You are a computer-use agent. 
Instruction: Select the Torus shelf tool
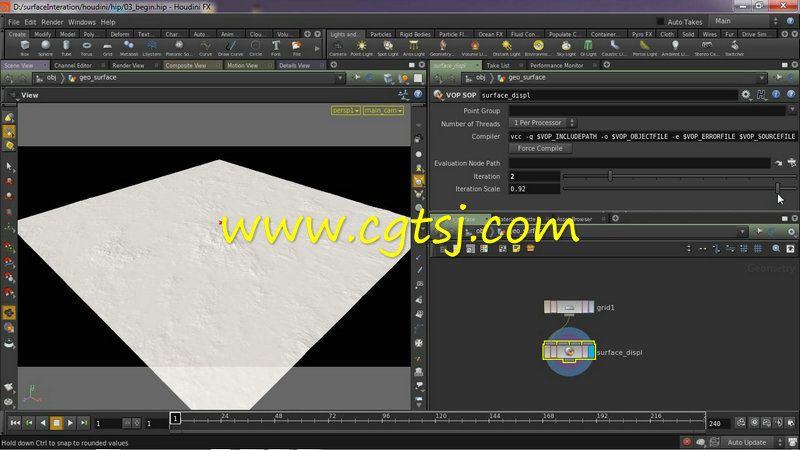click(x=87, y=48)
